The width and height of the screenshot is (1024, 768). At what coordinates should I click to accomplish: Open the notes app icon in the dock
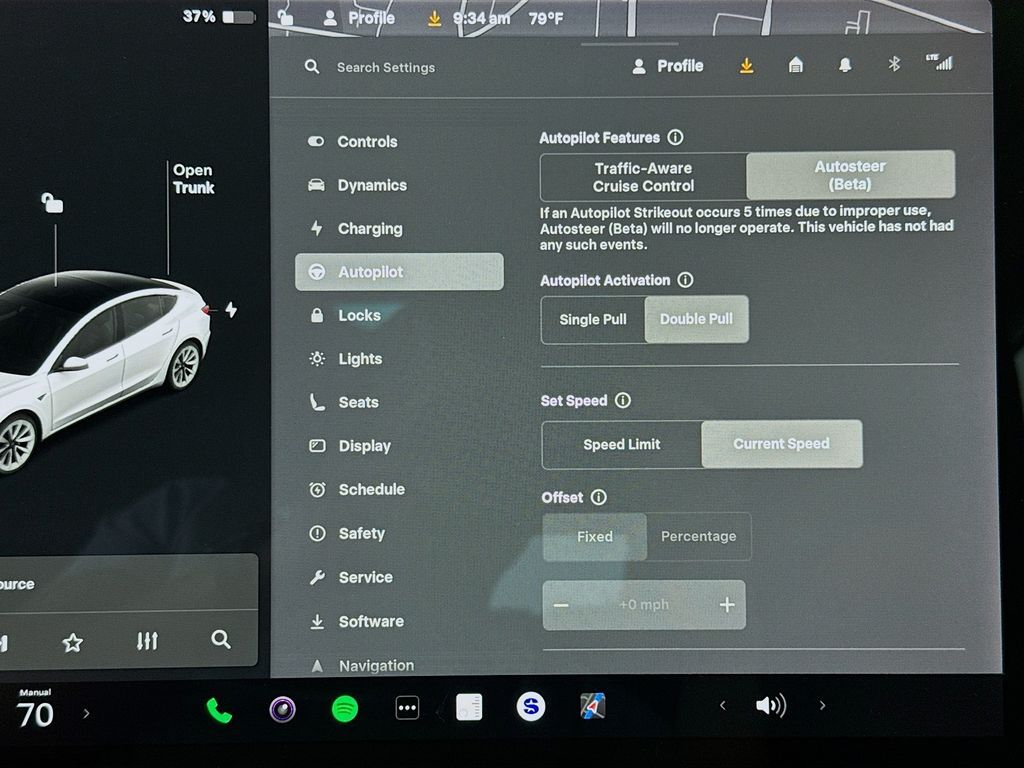tap(469, 707)
